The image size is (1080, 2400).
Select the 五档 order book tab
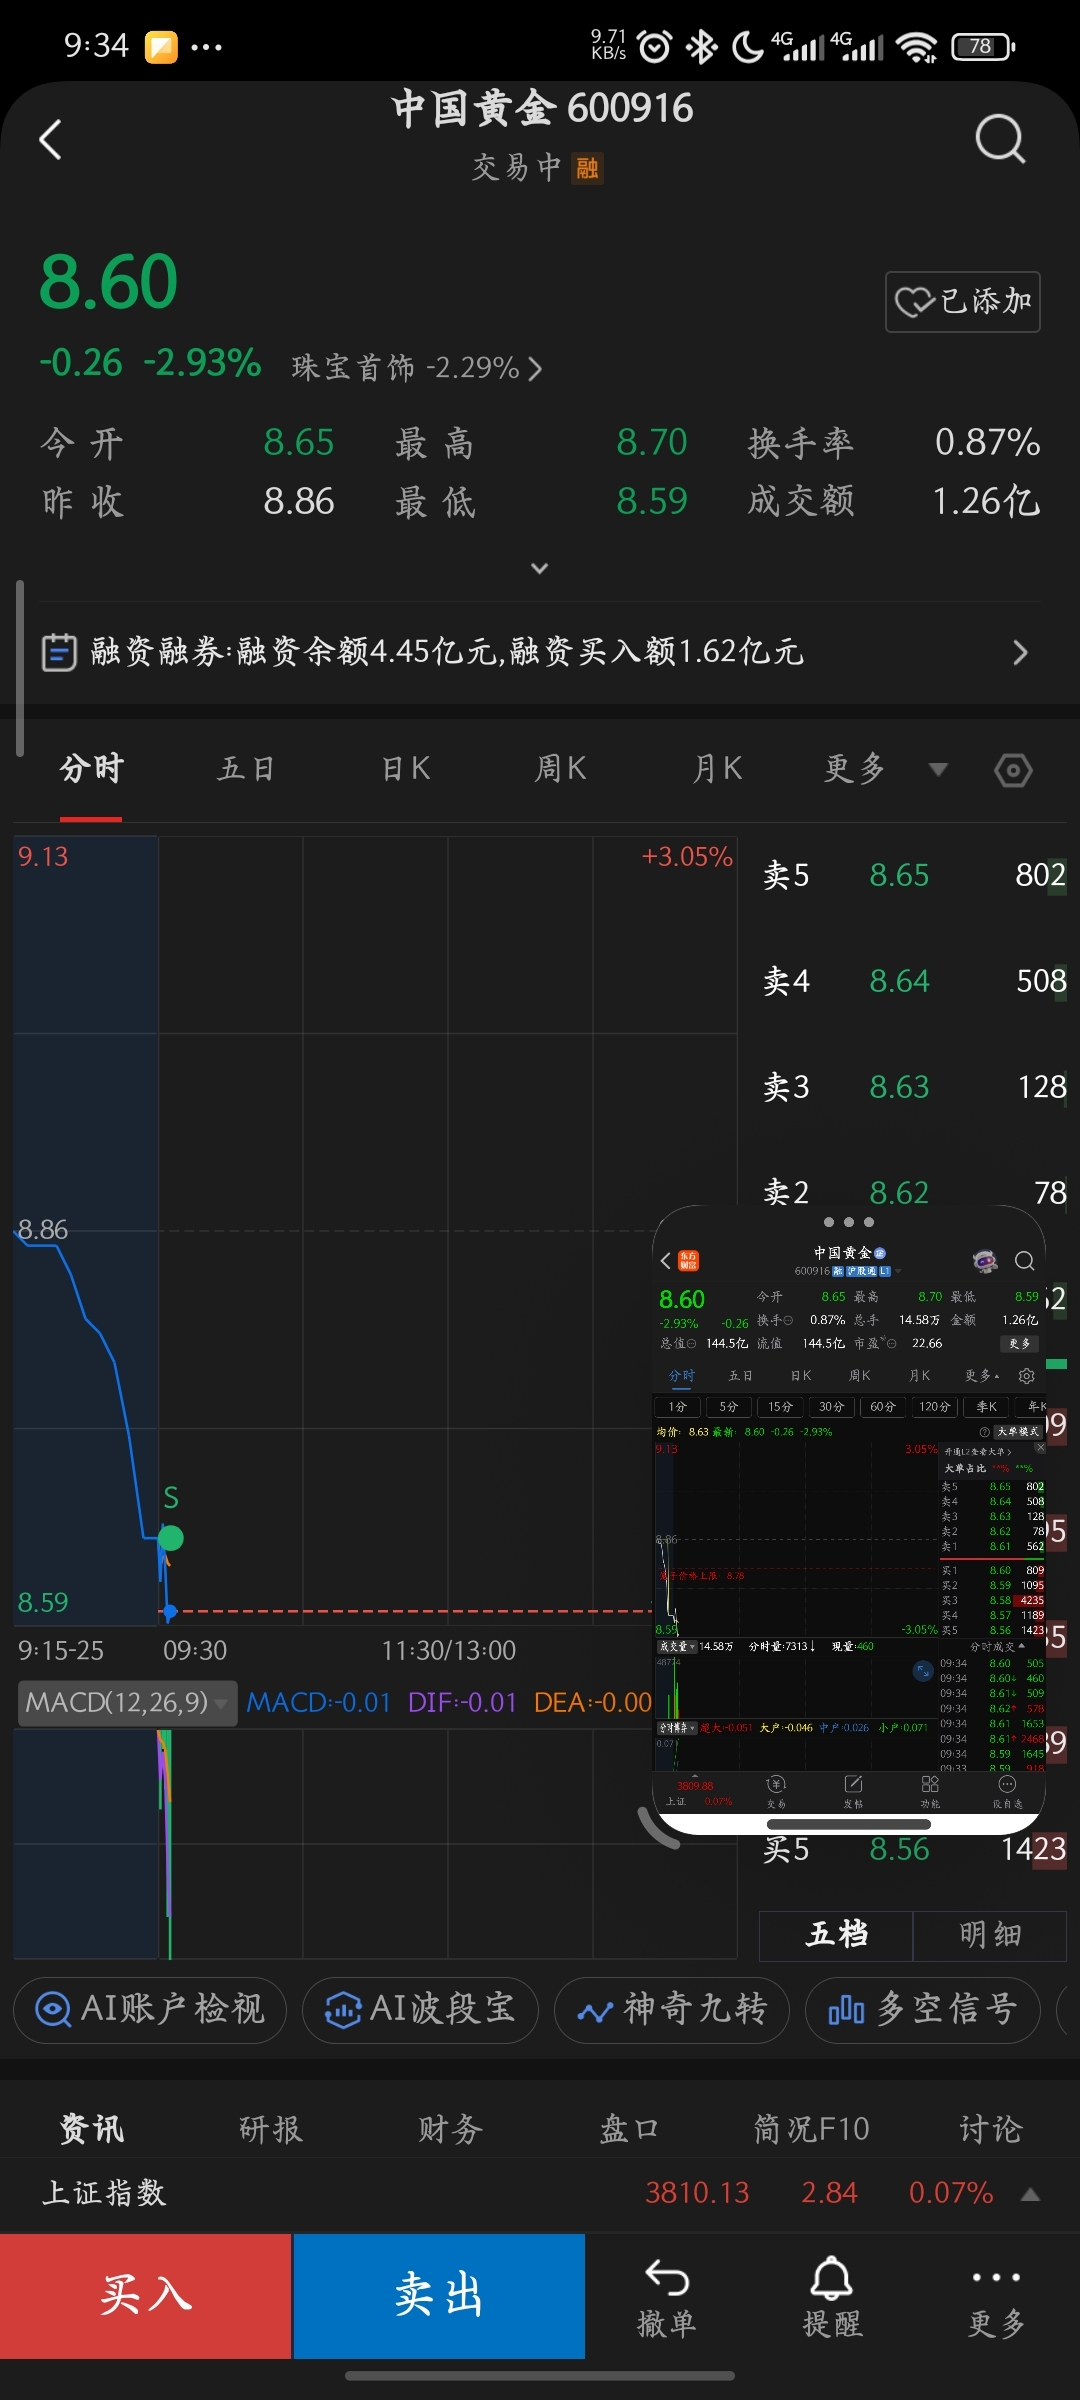click(x=836, y=1934)
